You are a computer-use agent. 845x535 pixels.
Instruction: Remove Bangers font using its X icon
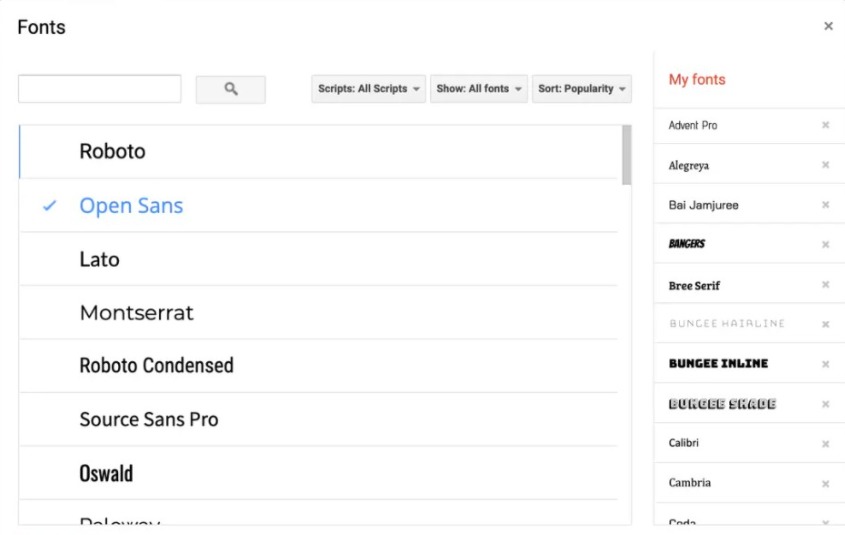[x=825, y=245]
